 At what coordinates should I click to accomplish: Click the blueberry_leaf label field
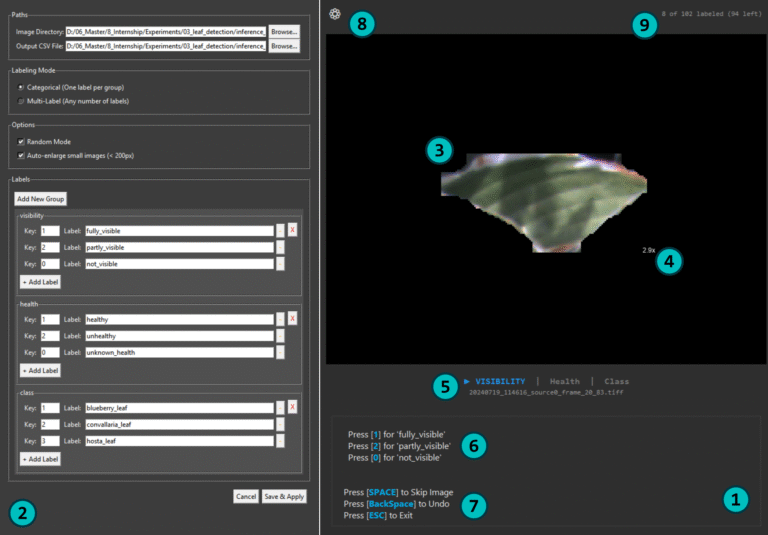[178, 408]
